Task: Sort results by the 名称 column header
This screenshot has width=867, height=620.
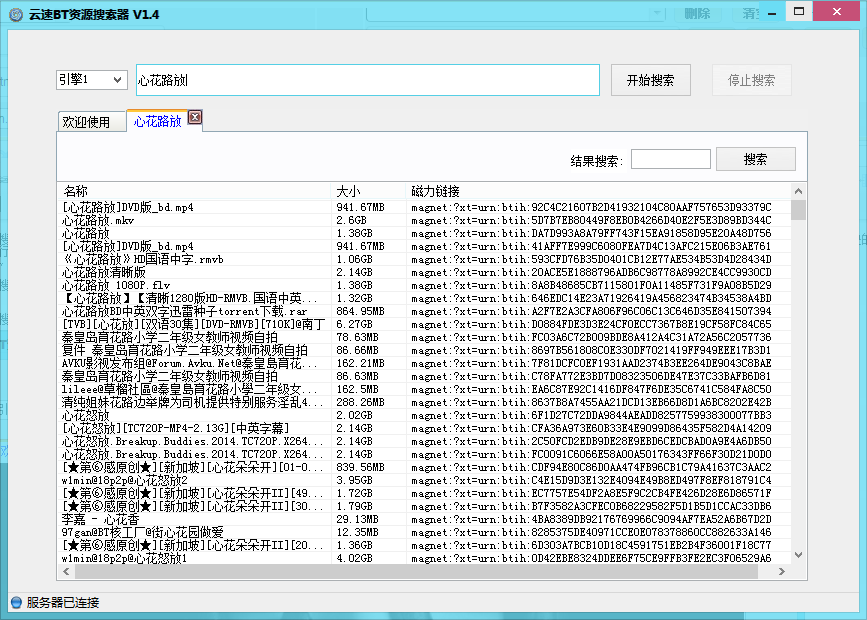Action: pos(190,191)
